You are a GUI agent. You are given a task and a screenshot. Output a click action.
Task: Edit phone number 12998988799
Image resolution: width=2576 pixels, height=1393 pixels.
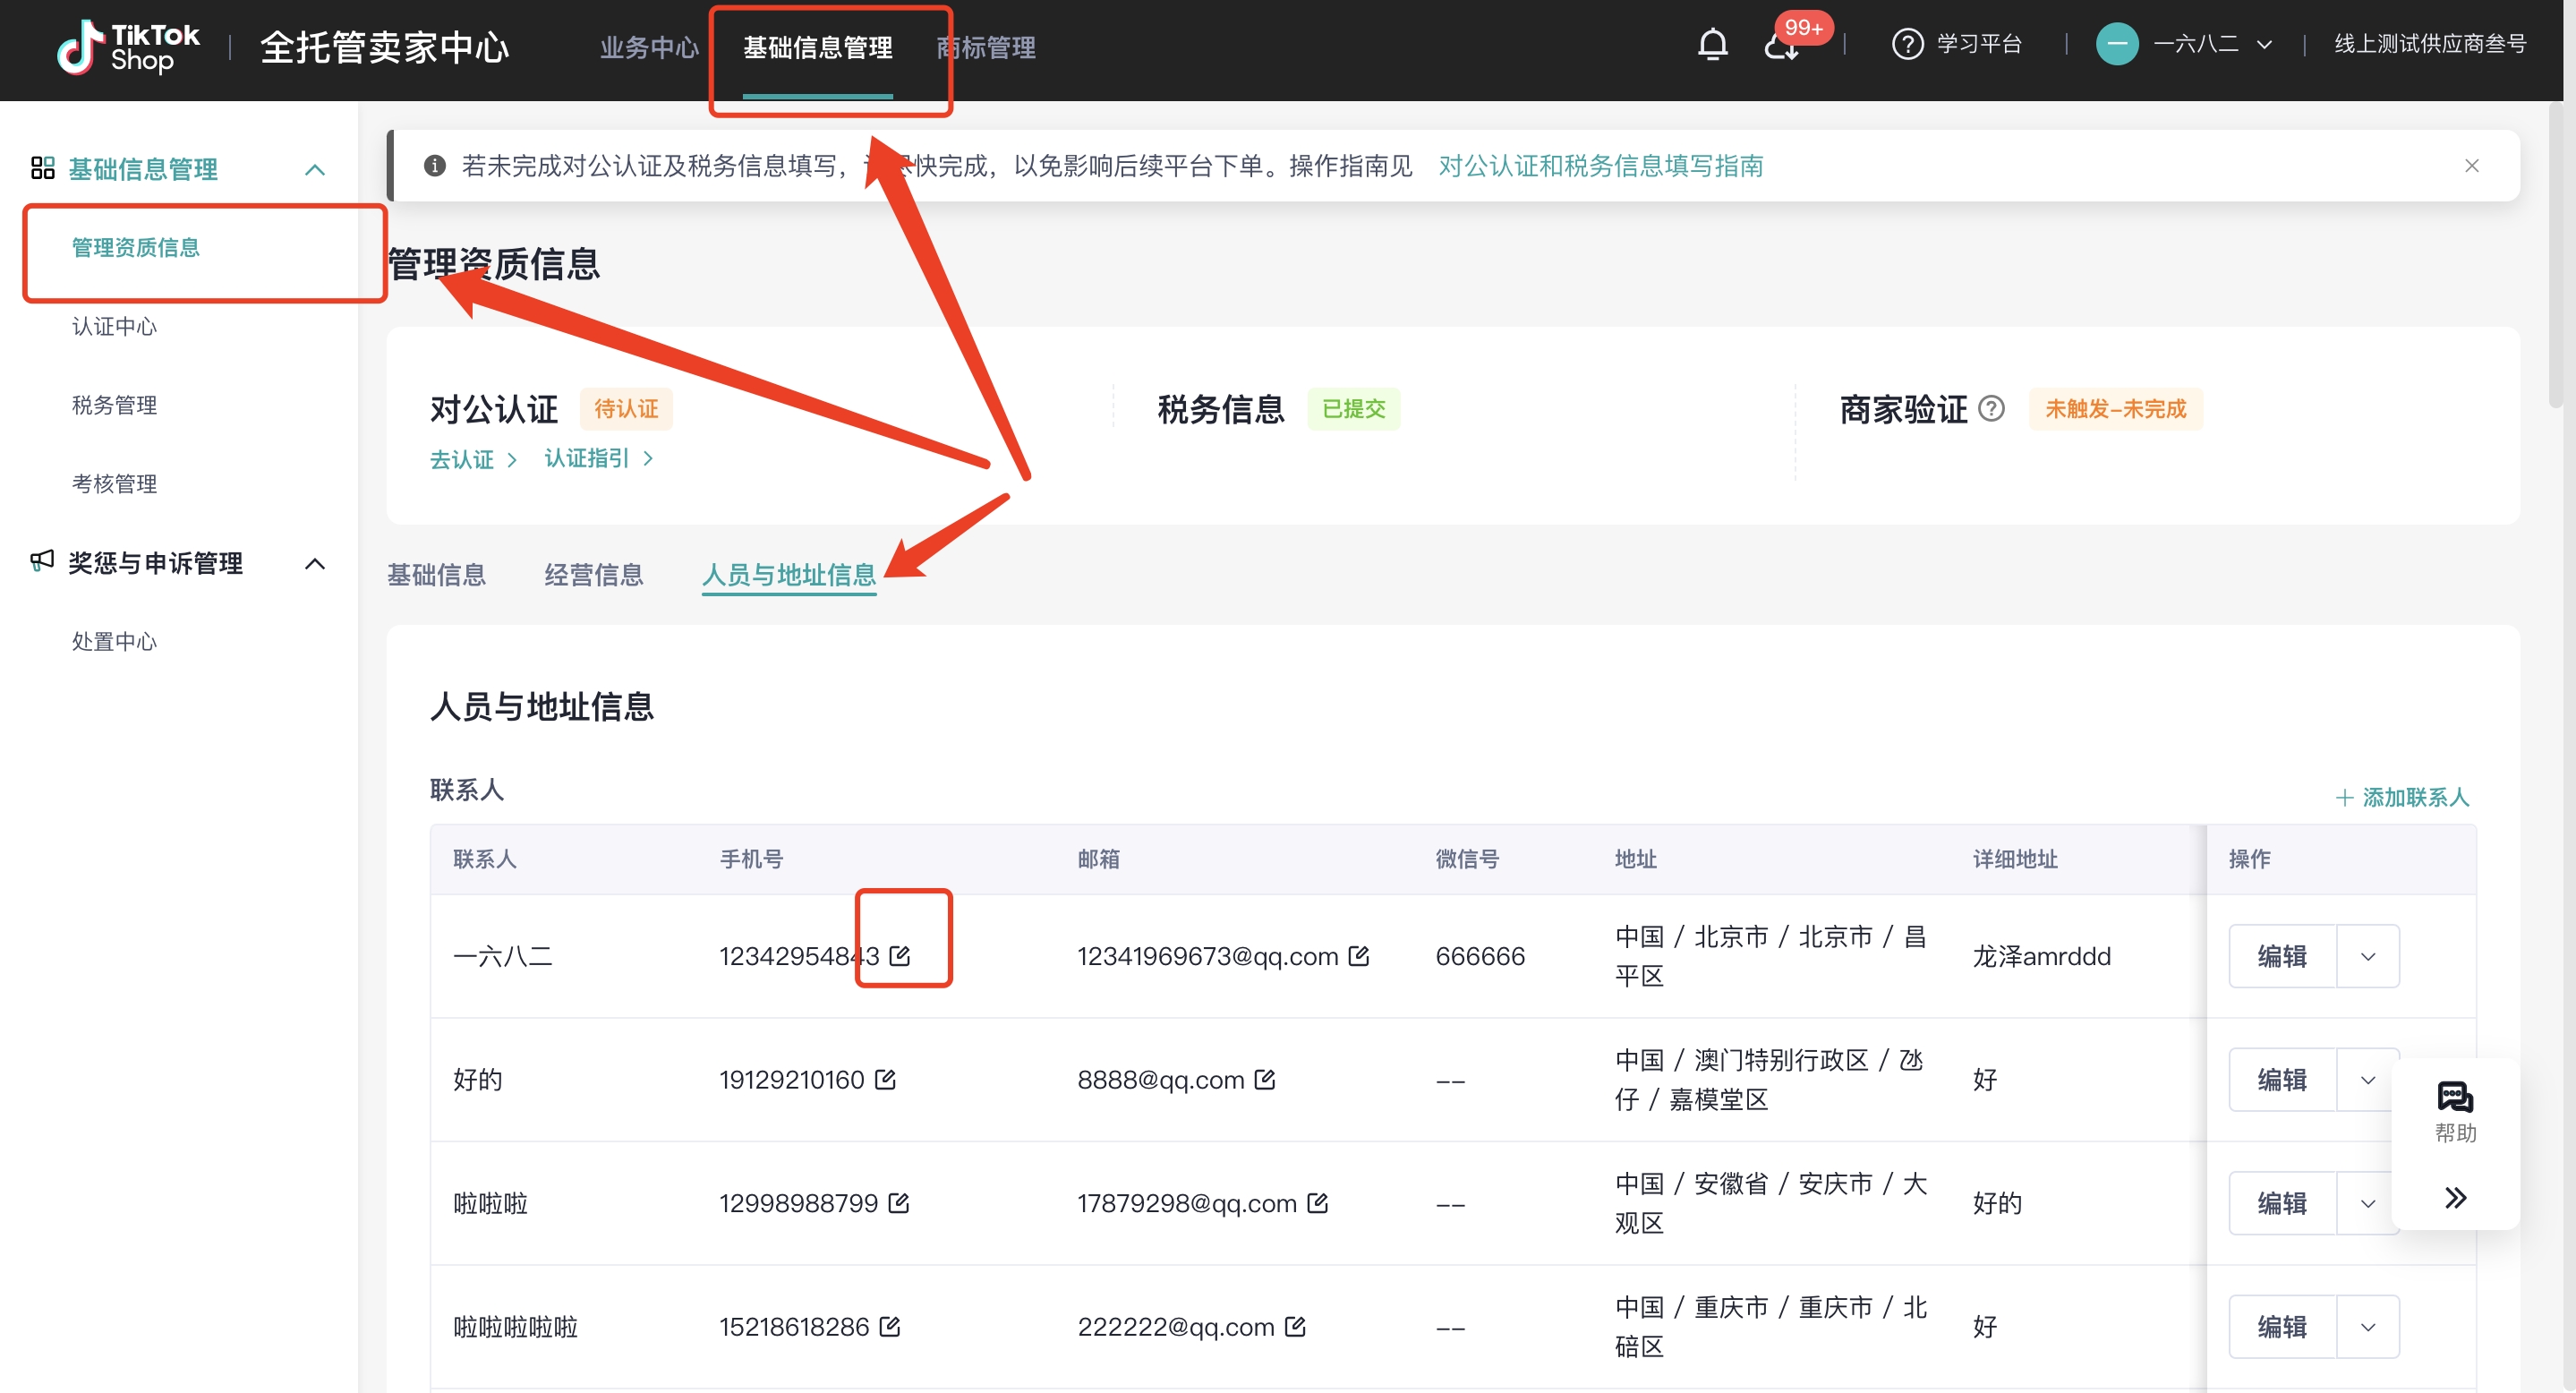tap(898, 1203)
